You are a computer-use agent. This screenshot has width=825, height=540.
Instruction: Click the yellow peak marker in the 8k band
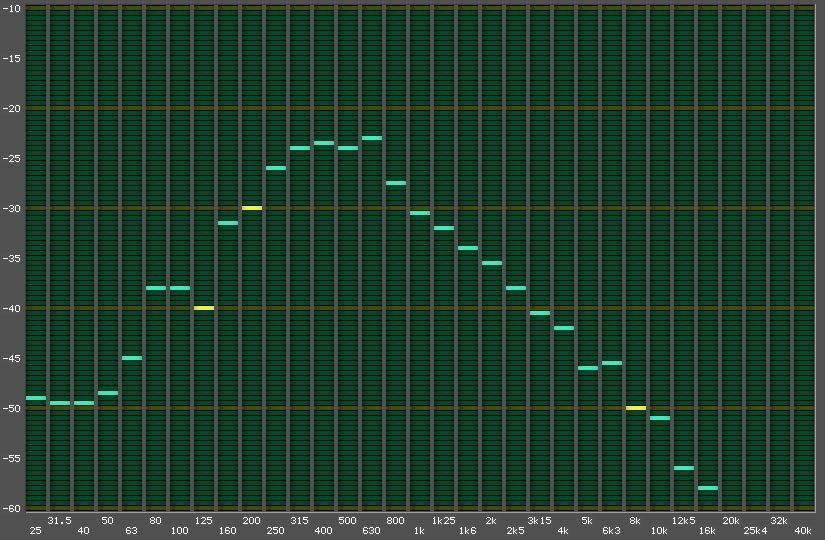click(637, 408)
